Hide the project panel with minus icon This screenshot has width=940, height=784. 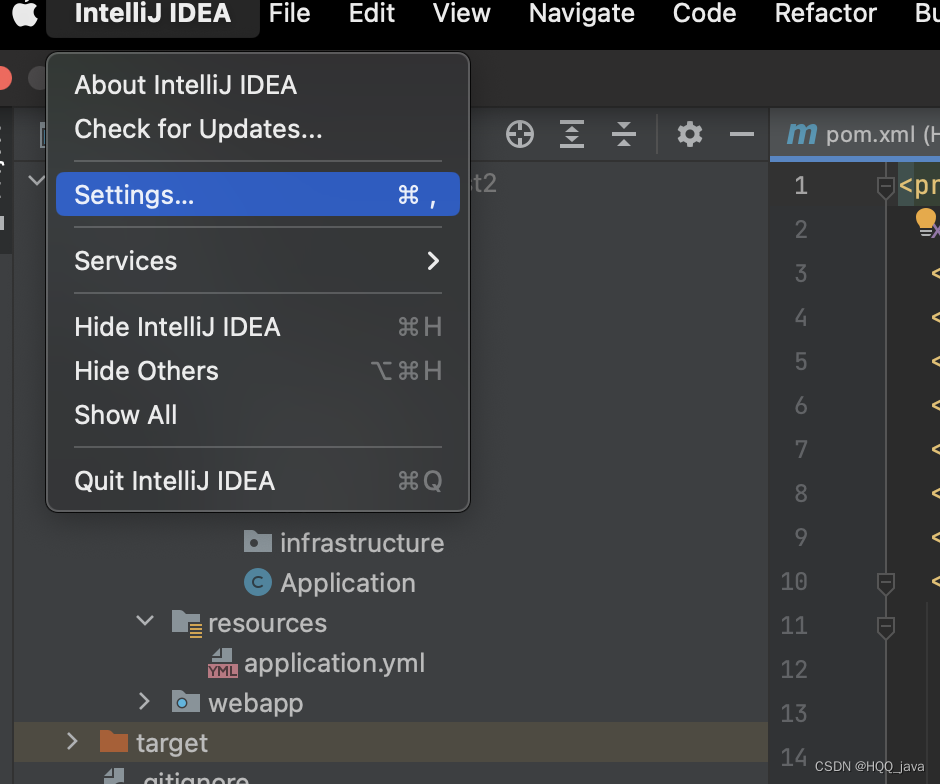pos(741,134)
